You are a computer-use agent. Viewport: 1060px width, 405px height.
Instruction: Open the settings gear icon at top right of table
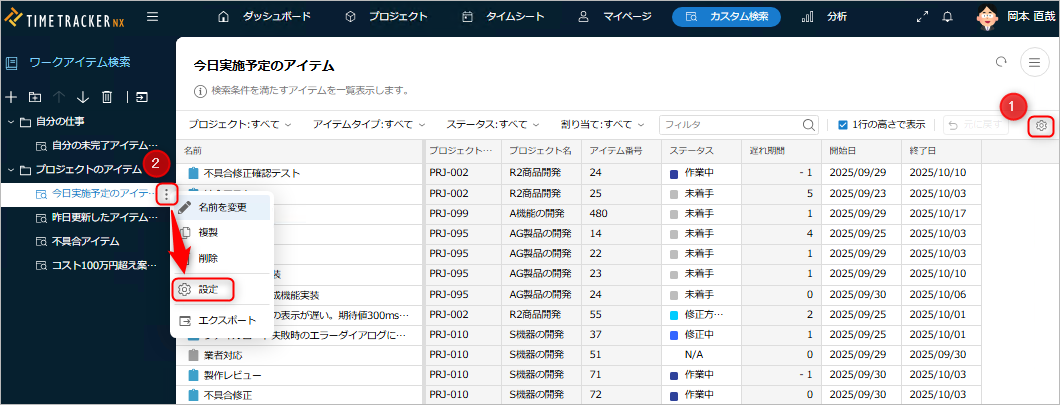(1041, 125)
